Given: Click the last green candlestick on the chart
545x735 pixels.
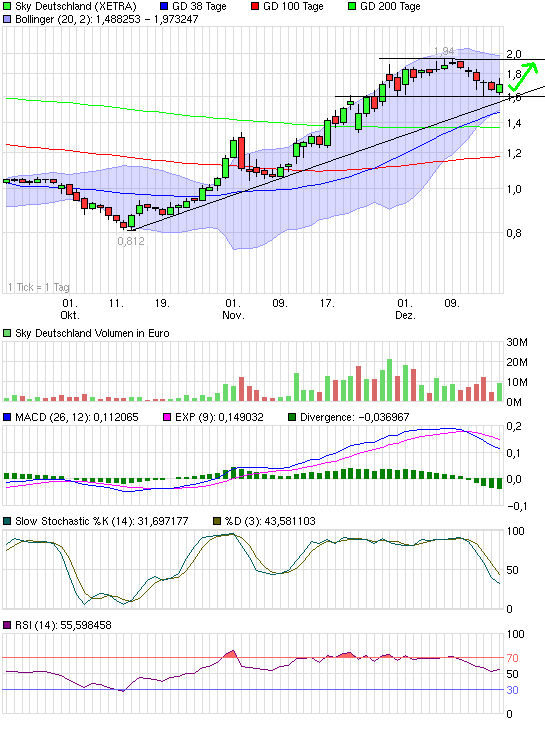Looking at the screenshot, I should point(500,88).
